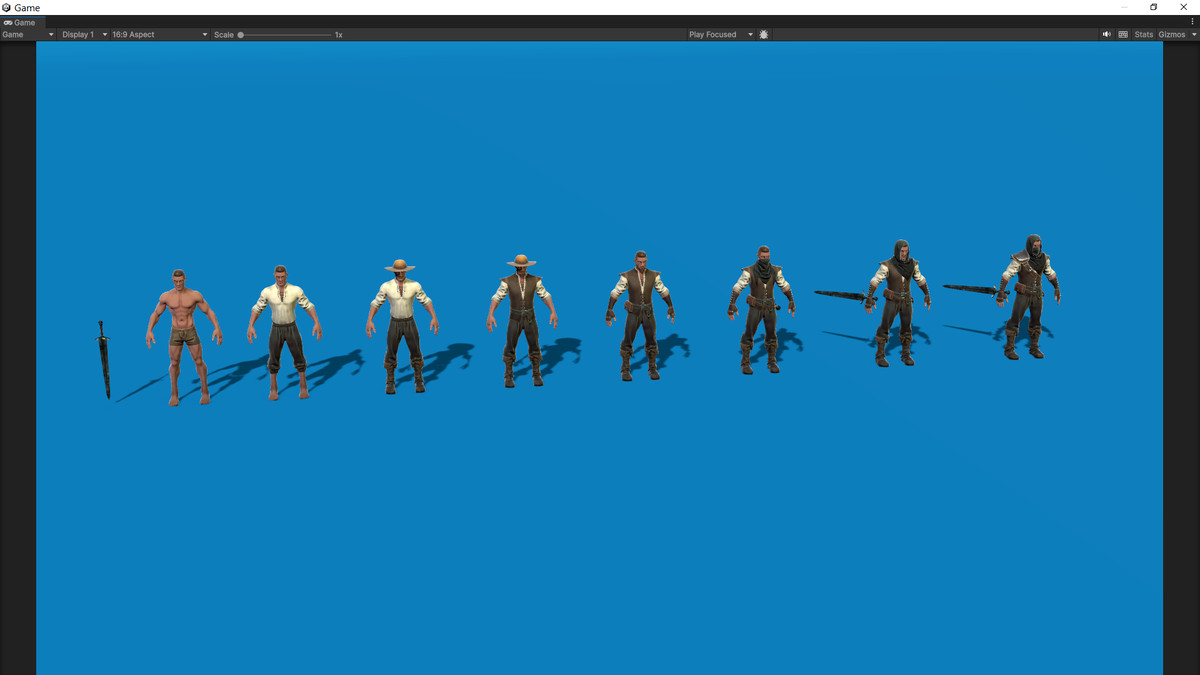Click the hooded masked character at far right
This screenshot has height=675, width=1200.
click(x=1030, y=295)
